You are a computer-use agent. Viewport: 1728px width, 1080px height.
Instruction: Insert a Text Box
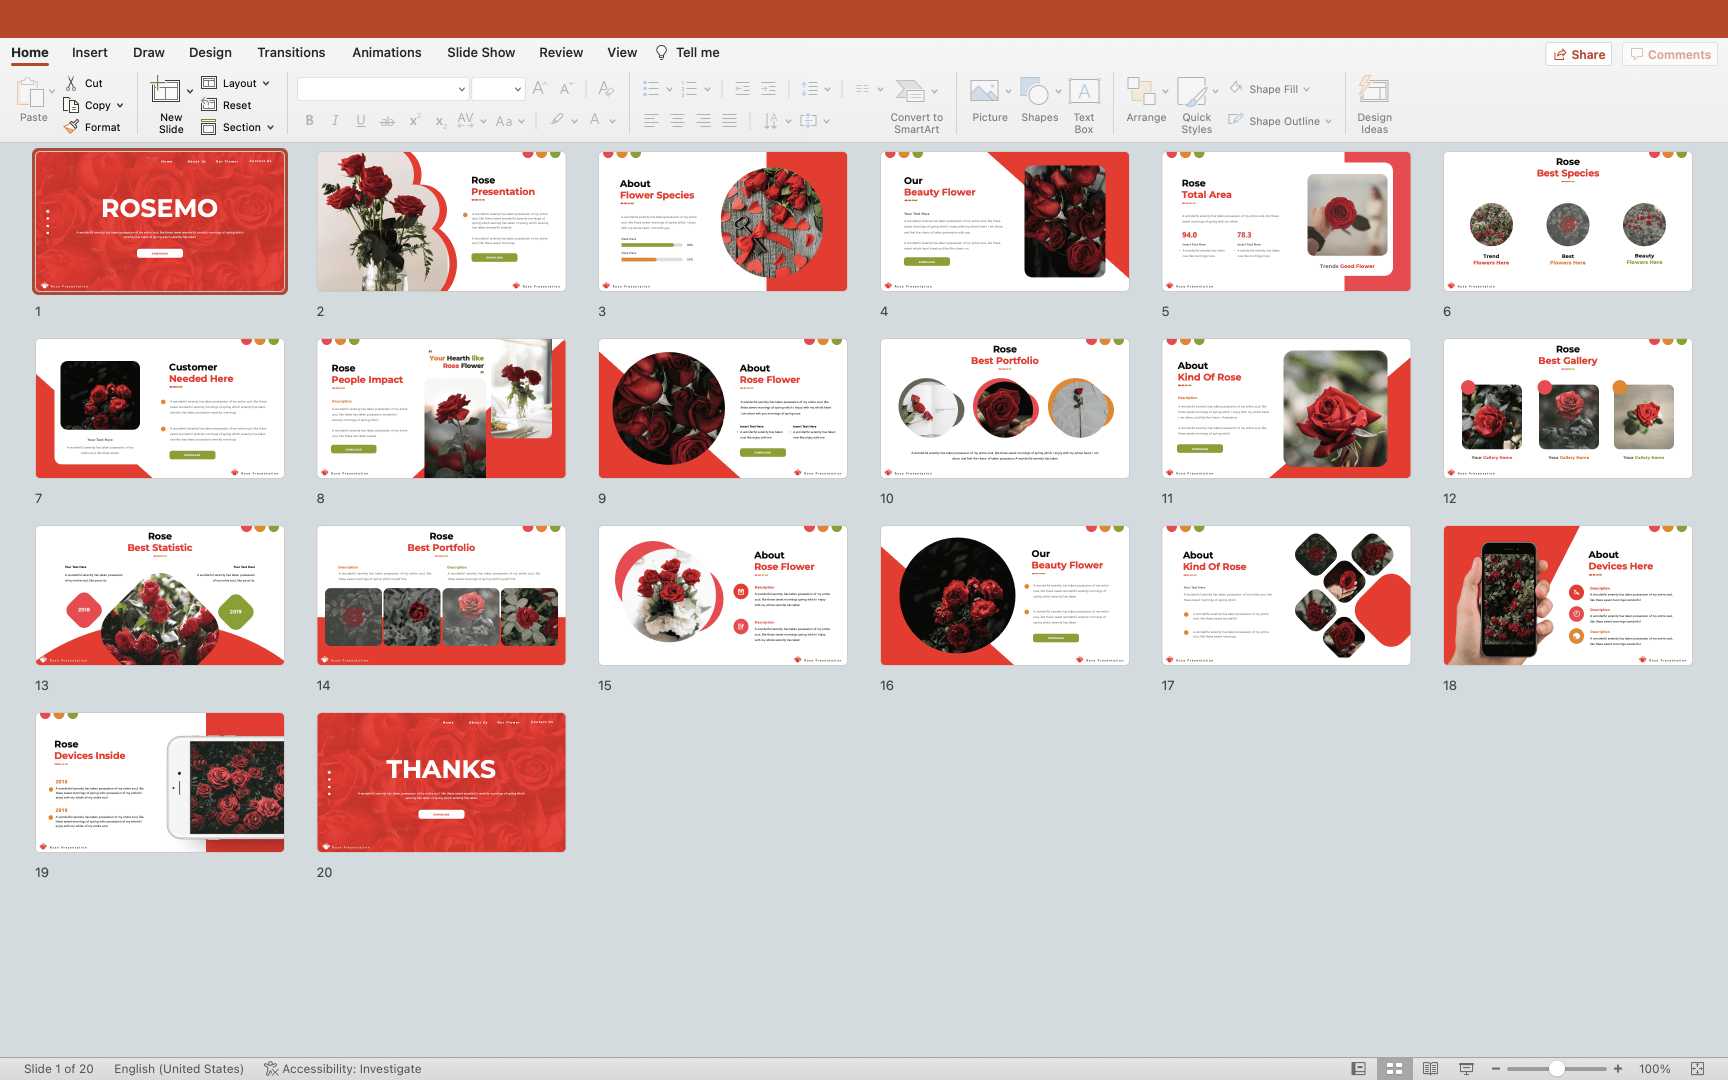[x=1084, y=93]
